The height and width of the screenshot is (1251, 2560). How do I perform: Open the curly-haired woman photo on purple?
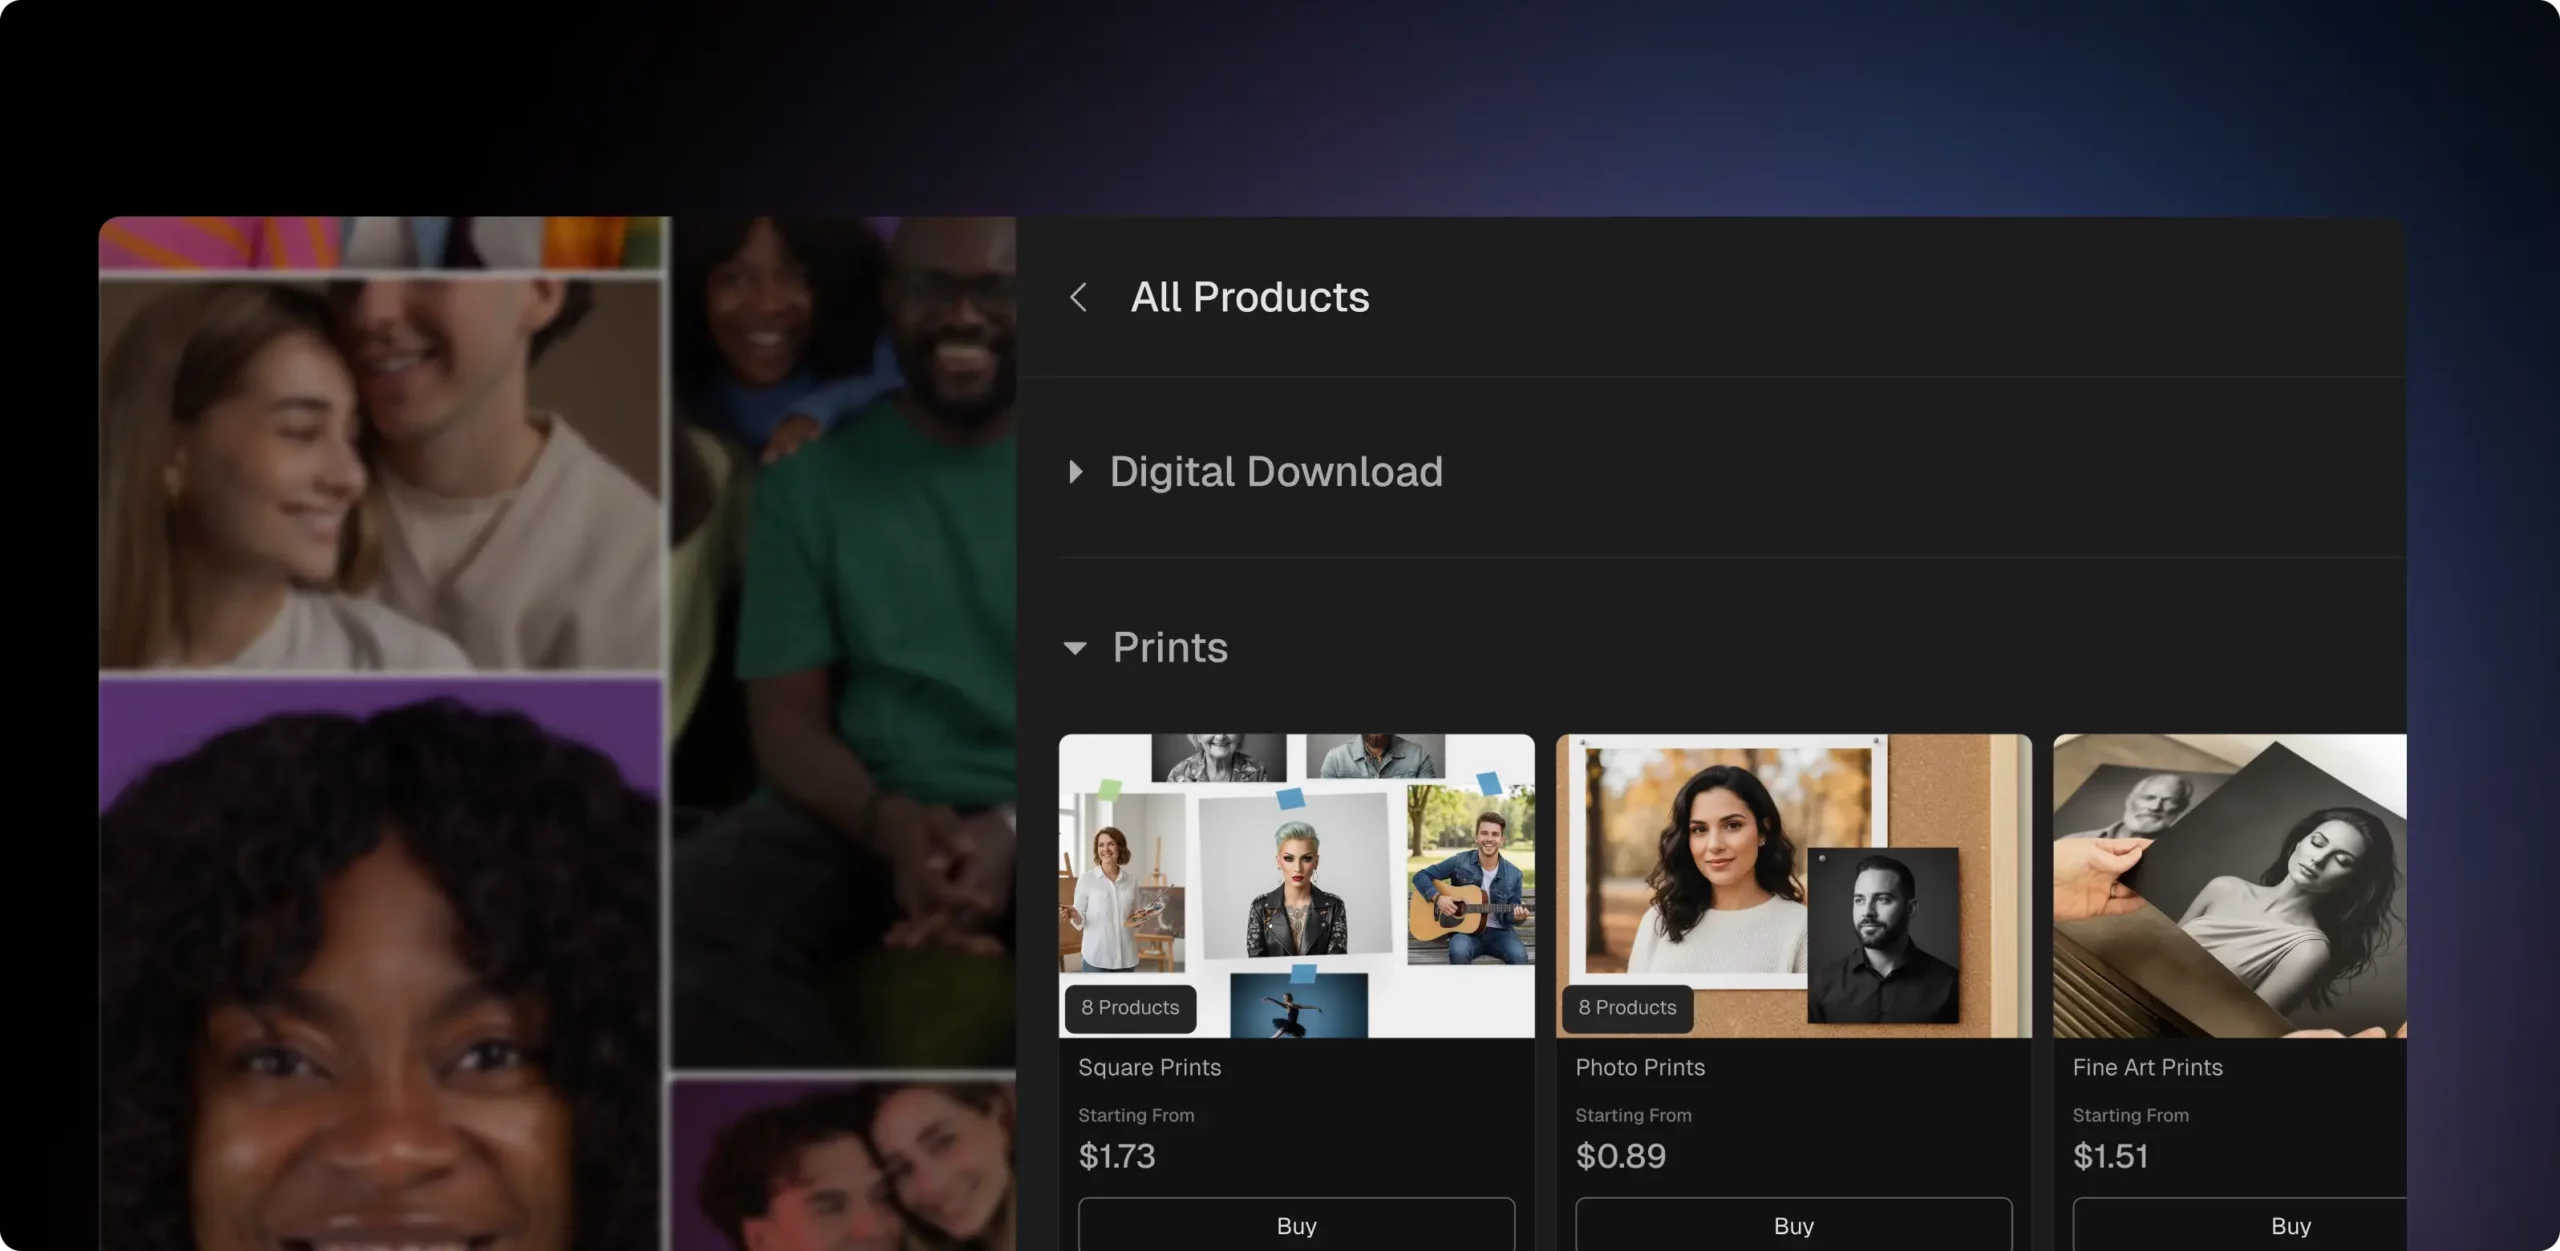[380, 965]
